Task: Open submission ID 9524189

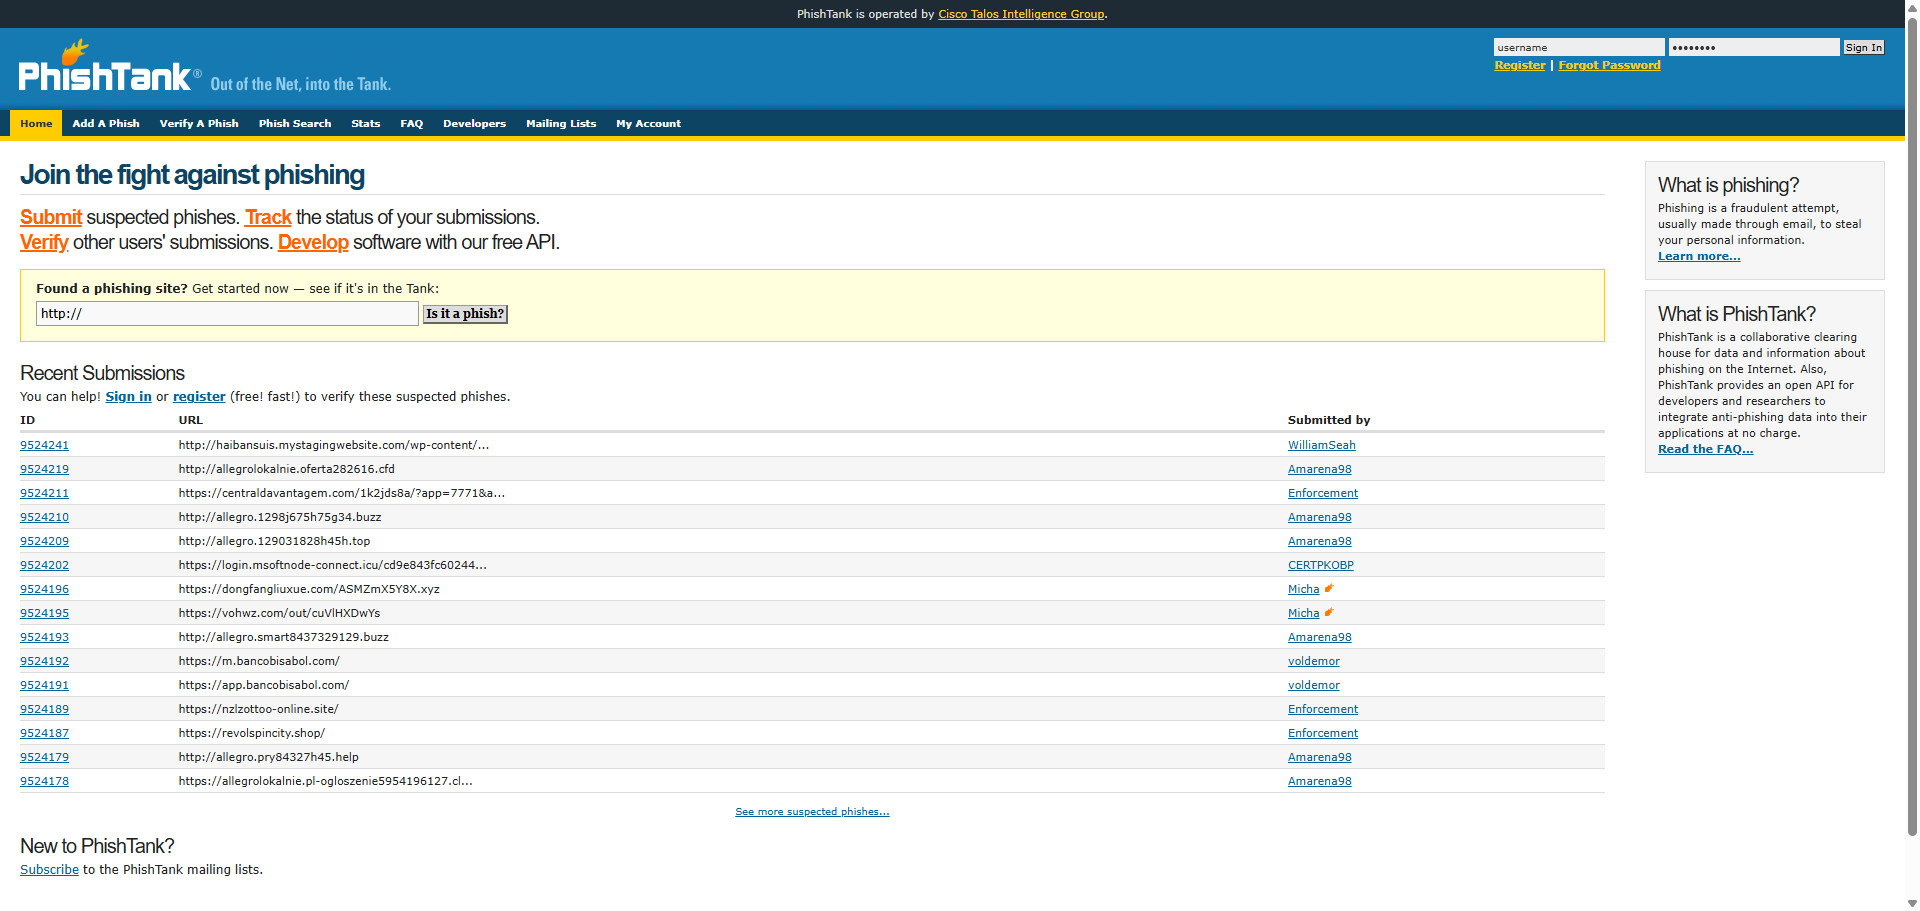Action: pyautogui.click(x=44, y=709)
